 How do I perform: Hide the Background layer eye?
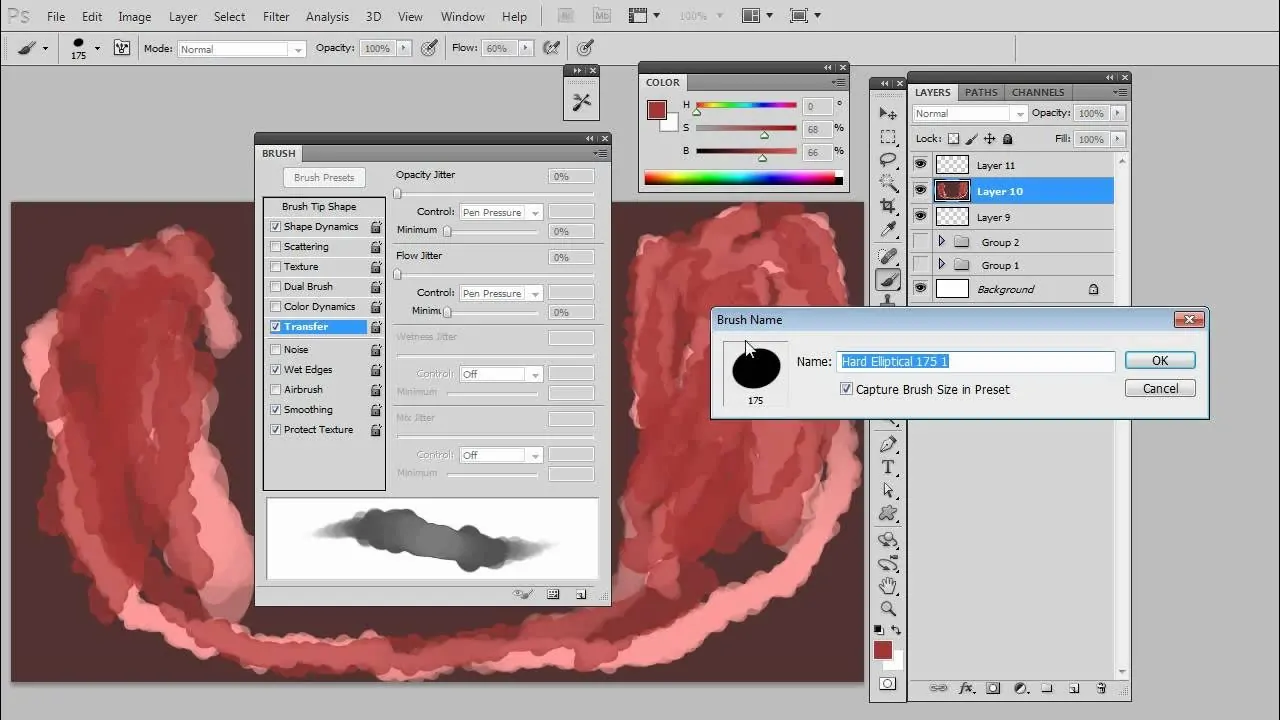[x=920, y=289]
